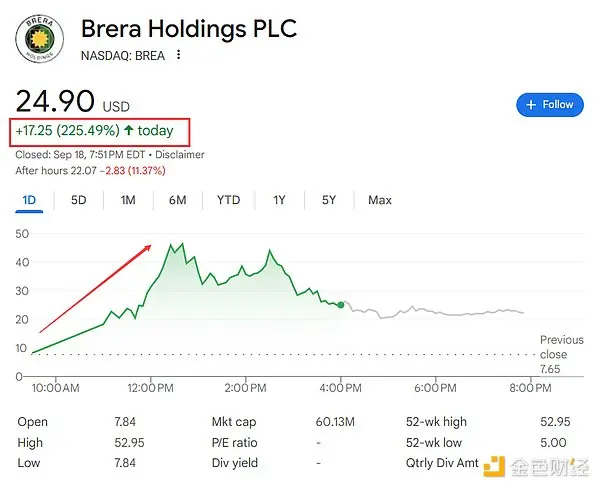600x488 pixels.
Task: Show the Max chart range
Action: pyautogui.click(x=380, y=200)
